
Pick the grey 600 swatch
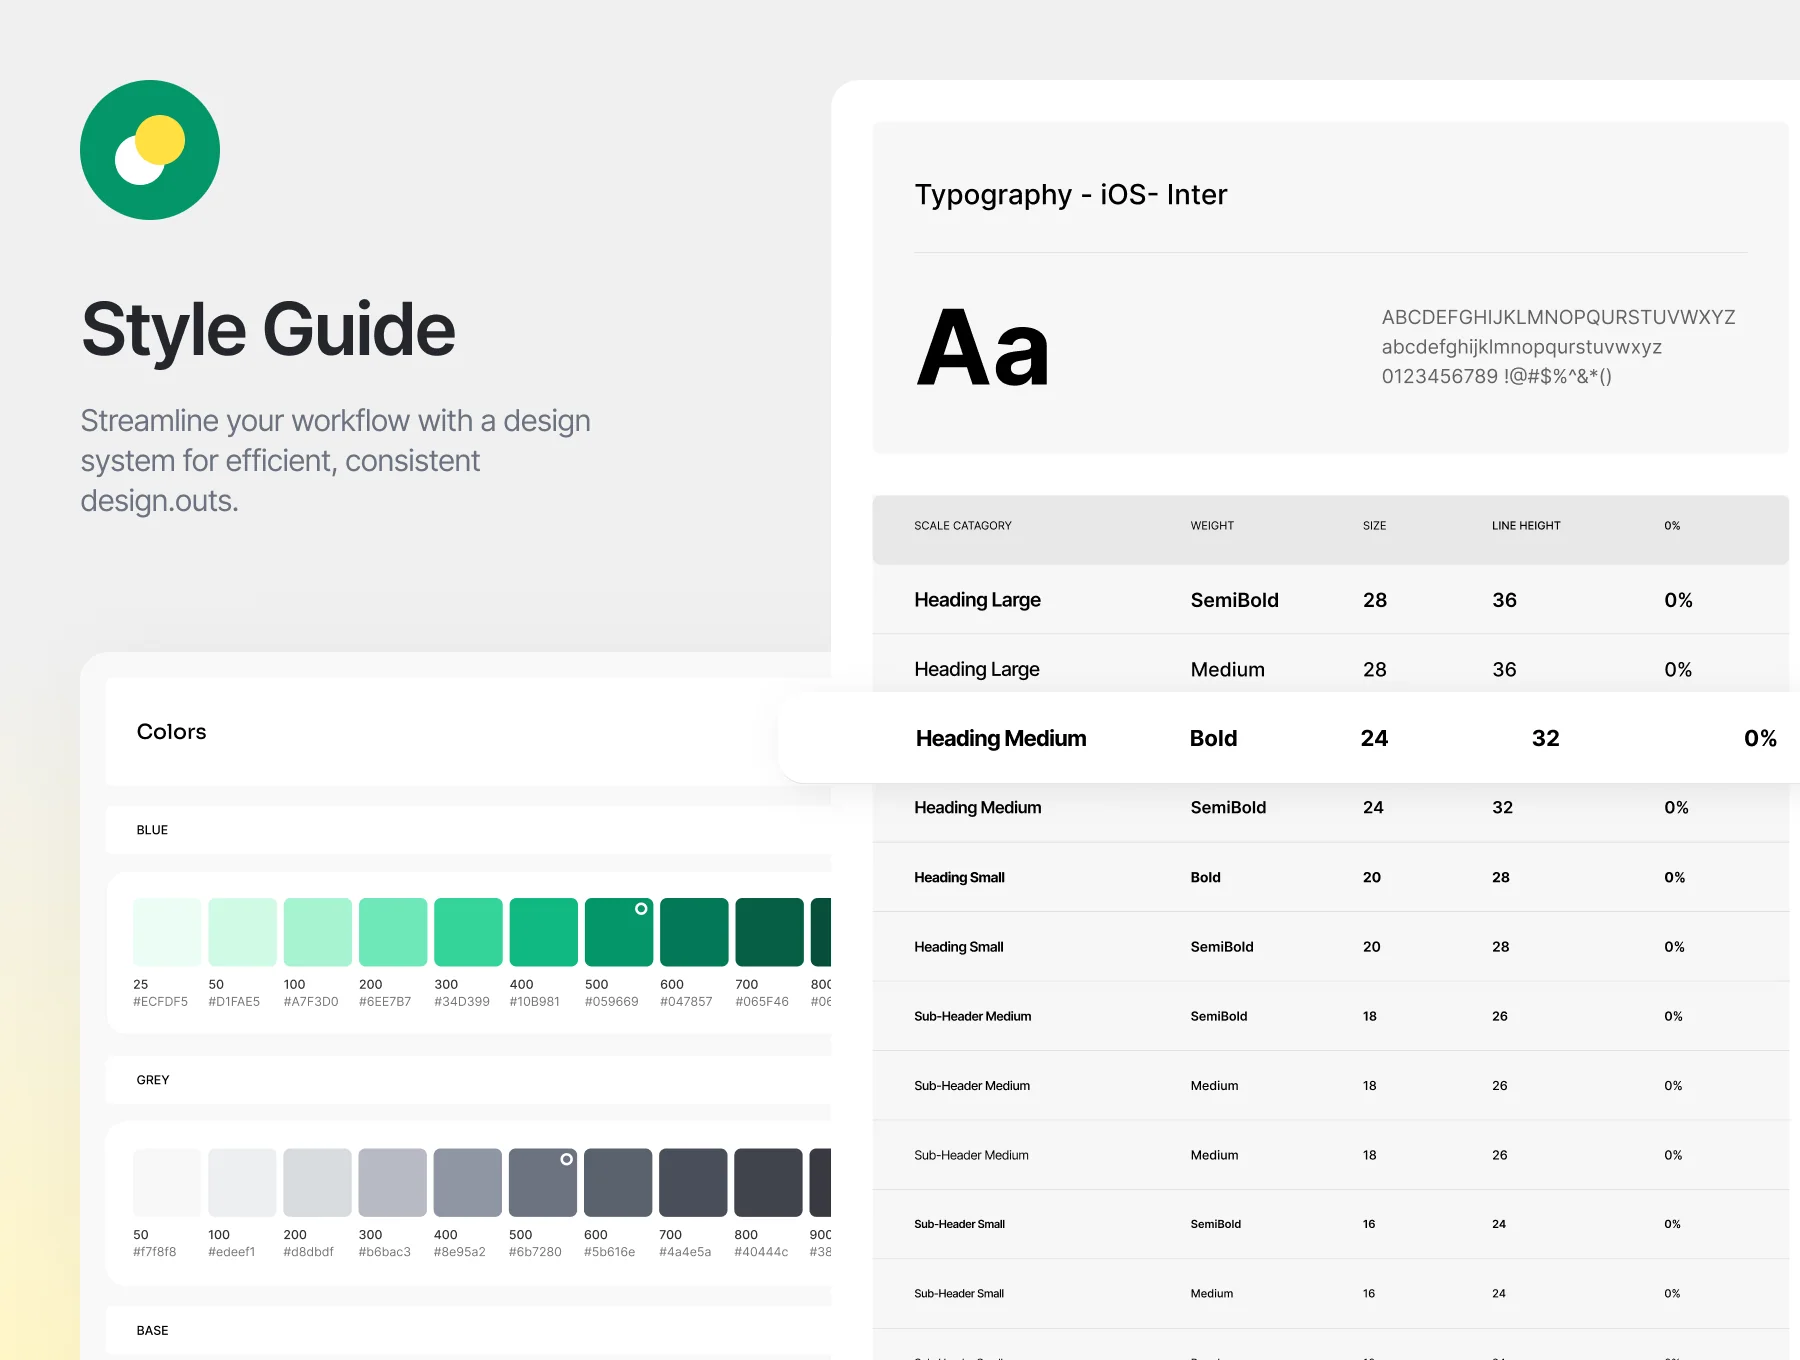pyautogui.click(x=618, y=1182)
